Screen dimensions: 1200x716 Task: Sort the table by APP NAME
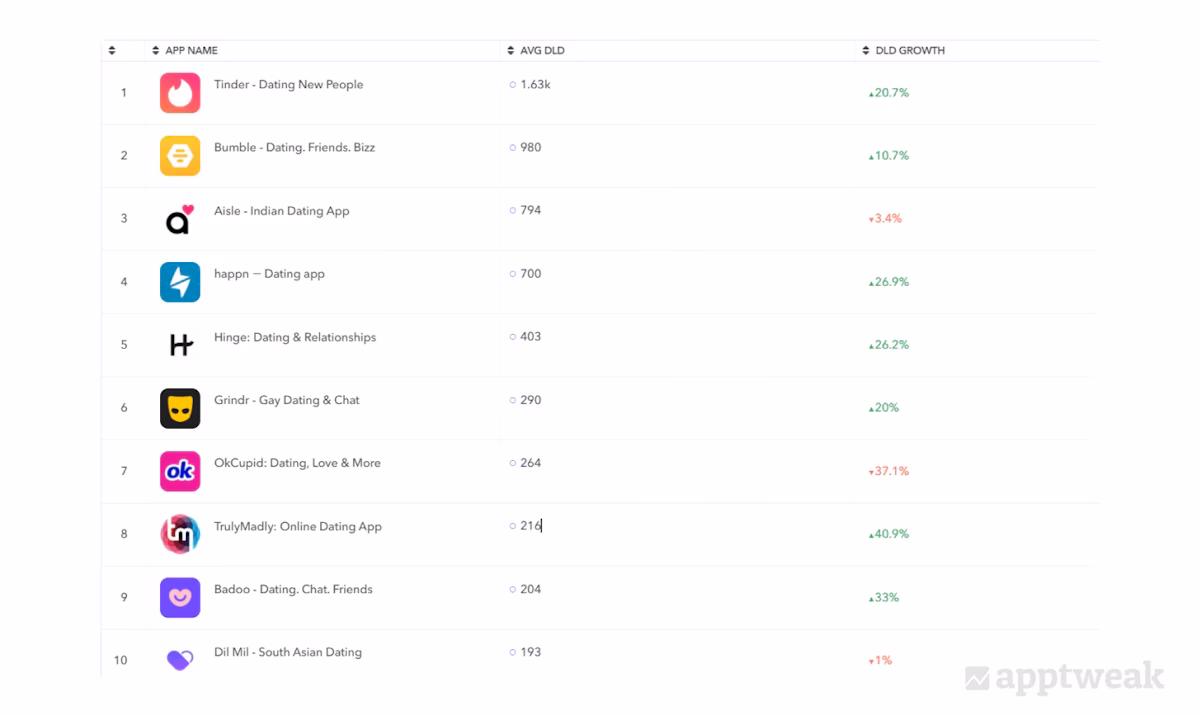click(x=185, y=50)
